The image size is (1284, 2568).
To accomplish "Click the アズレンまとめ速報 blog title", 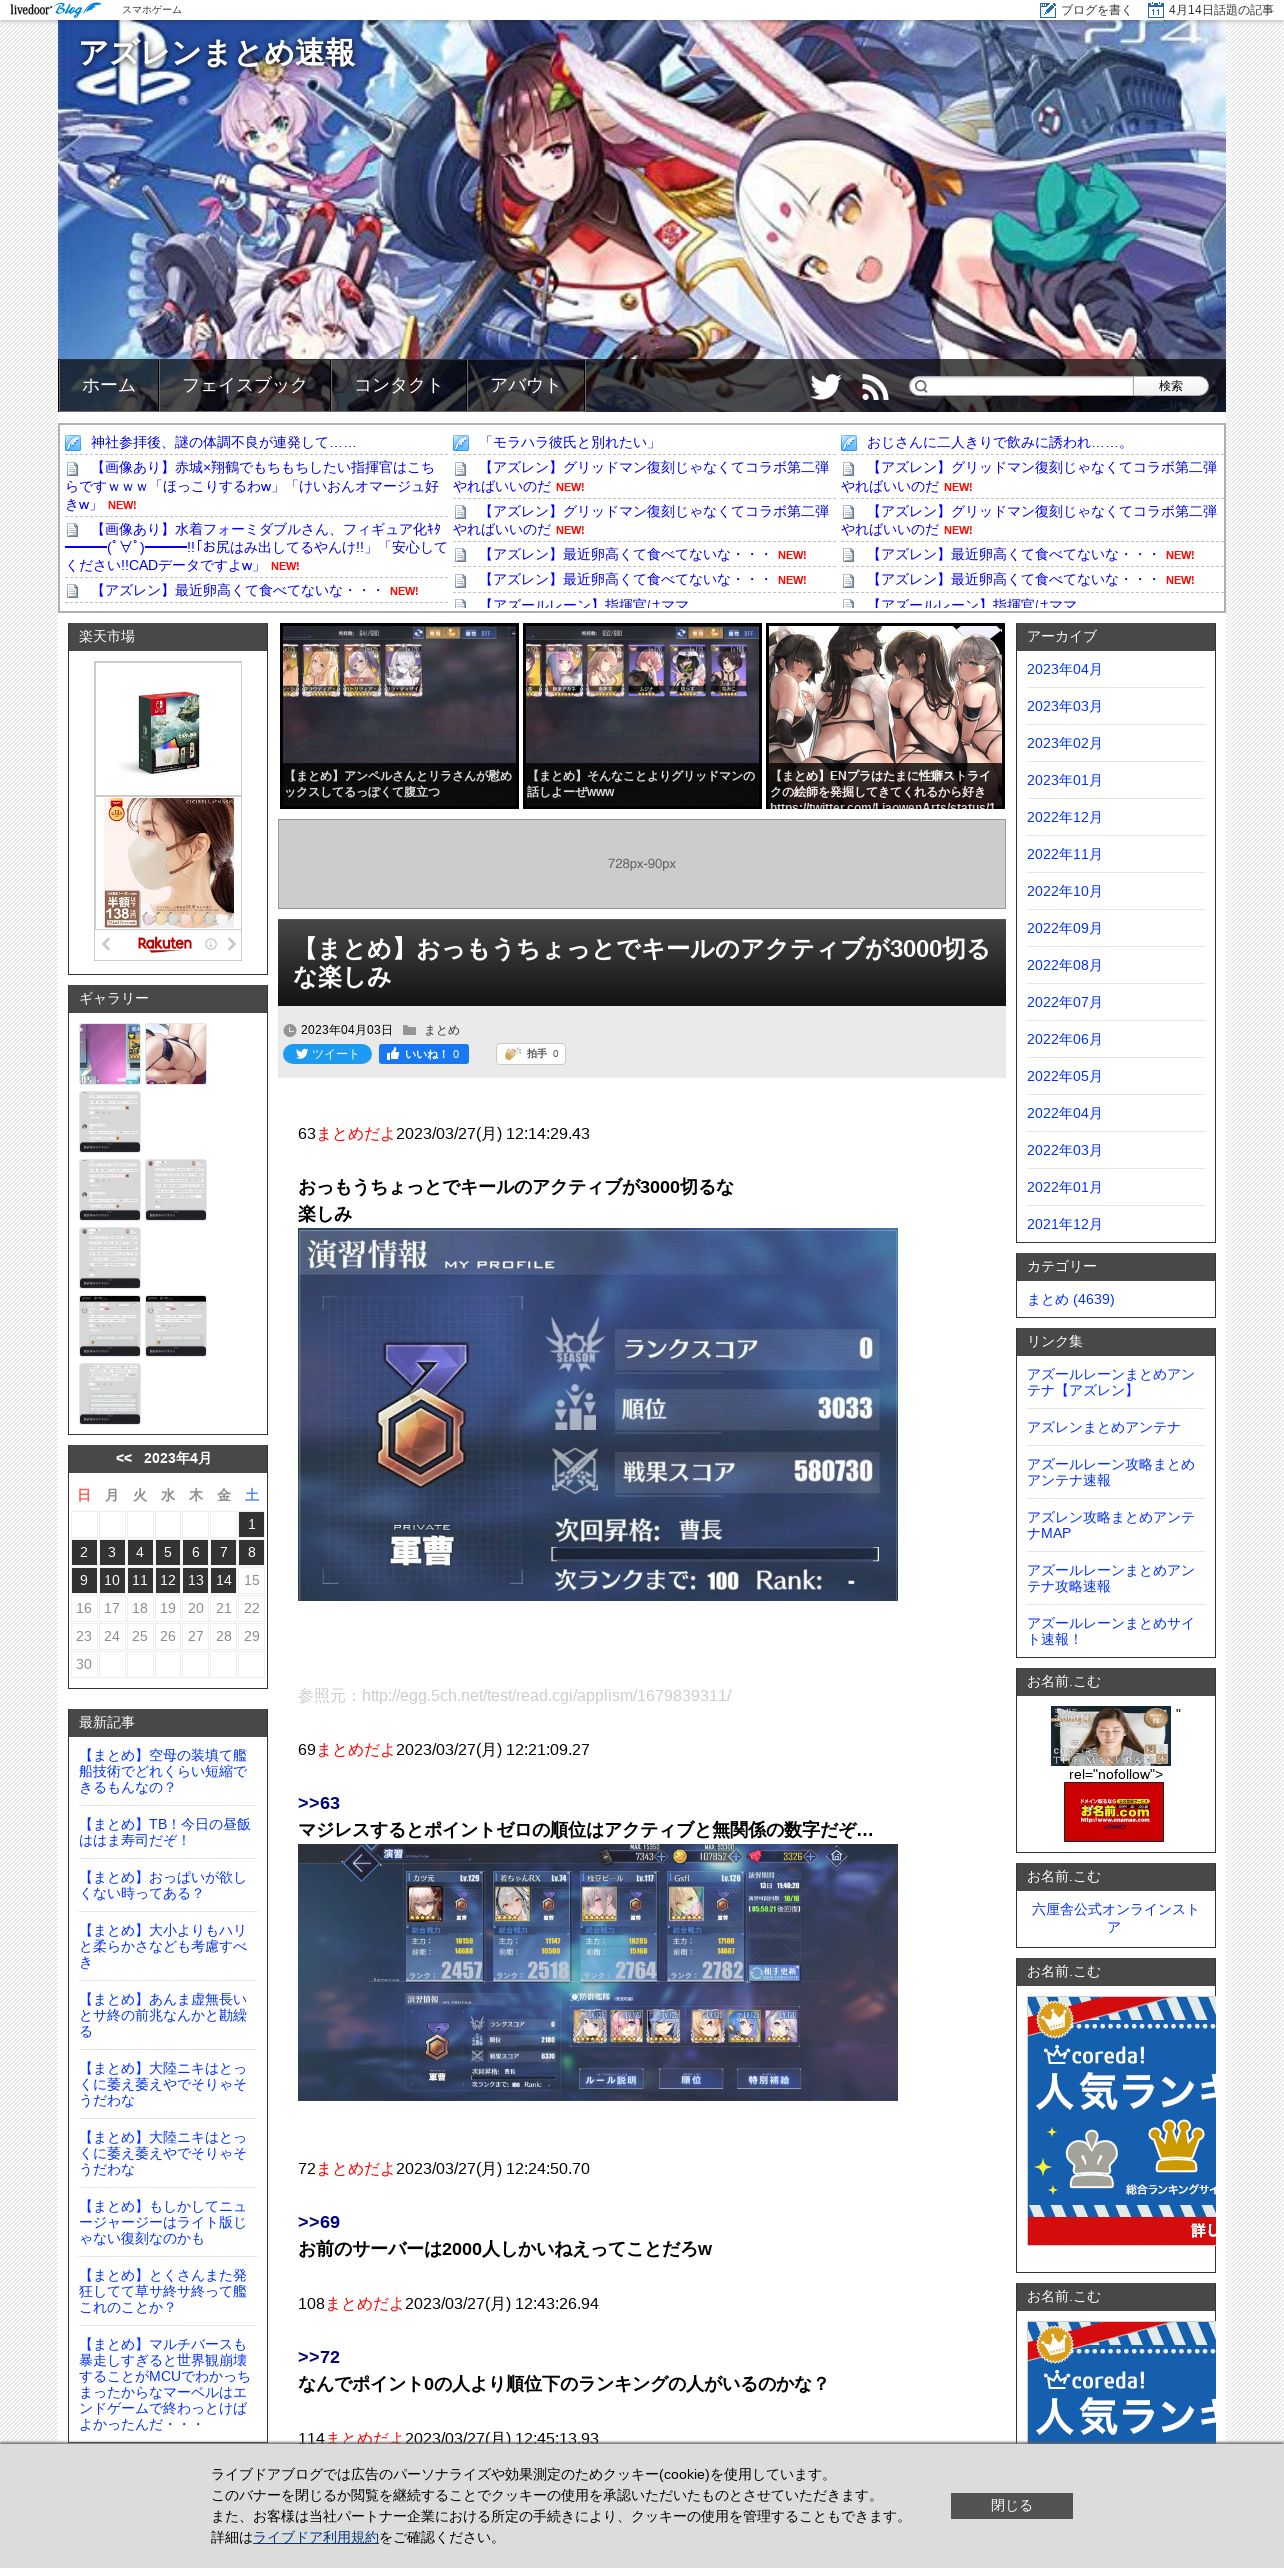I will click(x=217, y=53).
